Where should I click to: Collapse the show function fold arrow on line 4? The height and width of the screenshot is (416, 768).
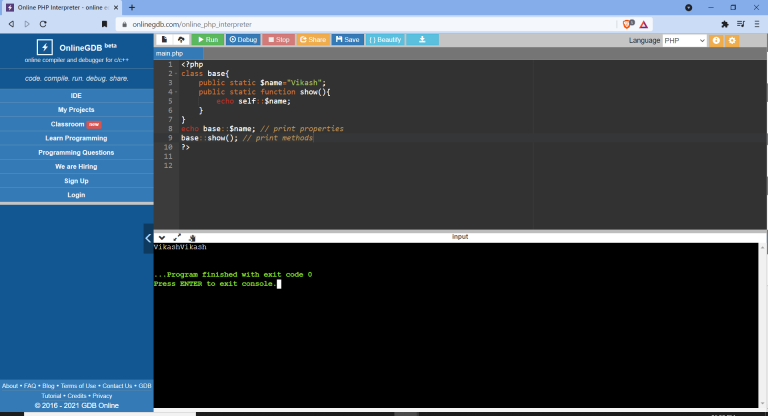coord(176,92)
